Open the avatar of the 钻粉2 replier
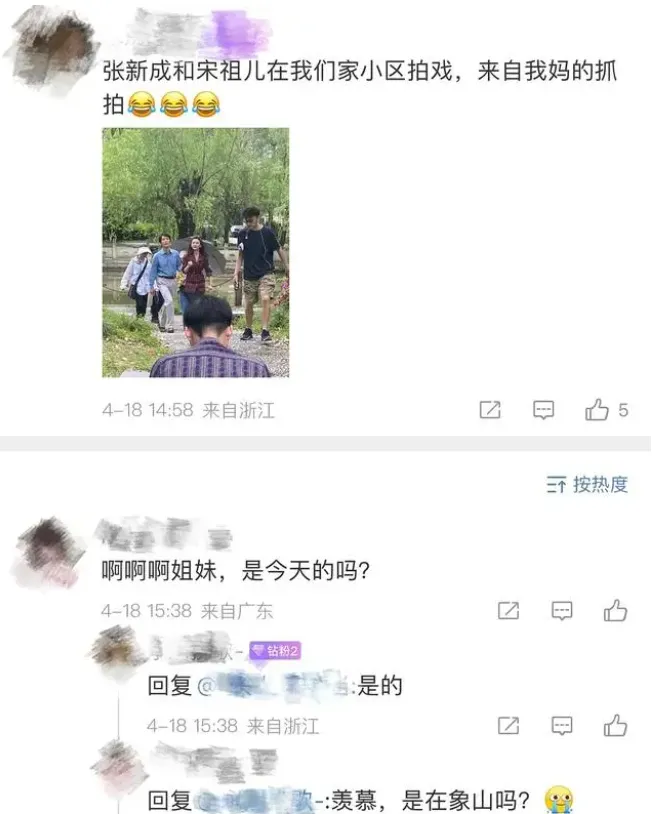659x814 pixels. coord(117,653)
